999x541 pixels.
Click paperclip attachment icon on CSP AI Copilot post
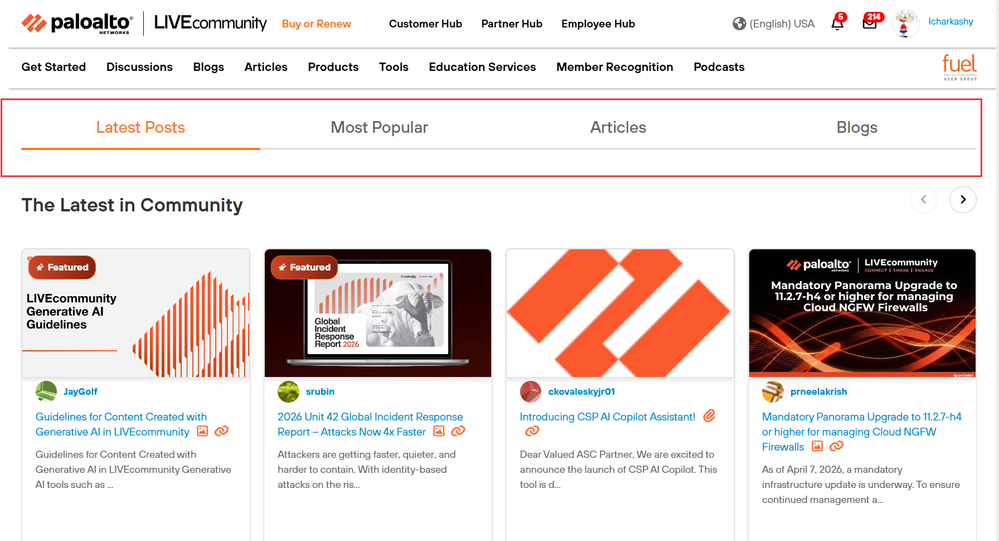pyautogui.click(x=709, y=416)
